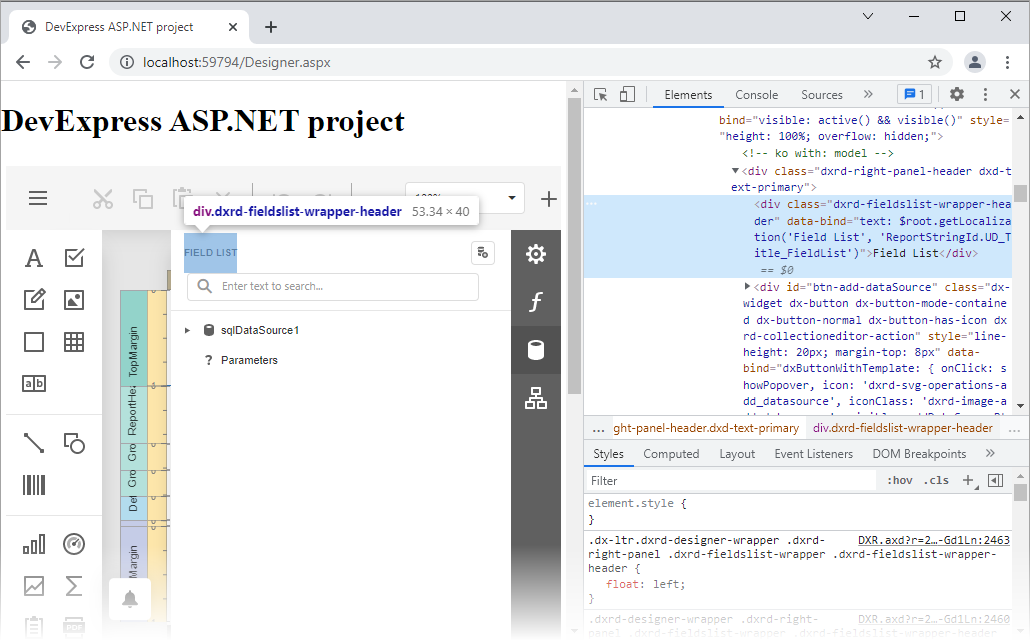1030x641 pixels.
Task: Select the Label tool (letter A)
Action: pyautogui.click(x=34, y=258)
